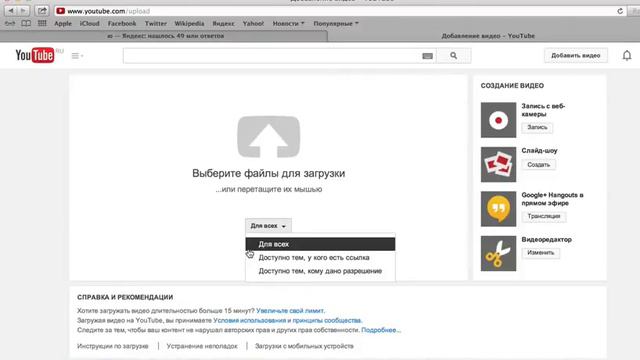This screenshot has height=360, width=640.
Task: Open the Wikipedia bookmark
Action: pos(189,24)
